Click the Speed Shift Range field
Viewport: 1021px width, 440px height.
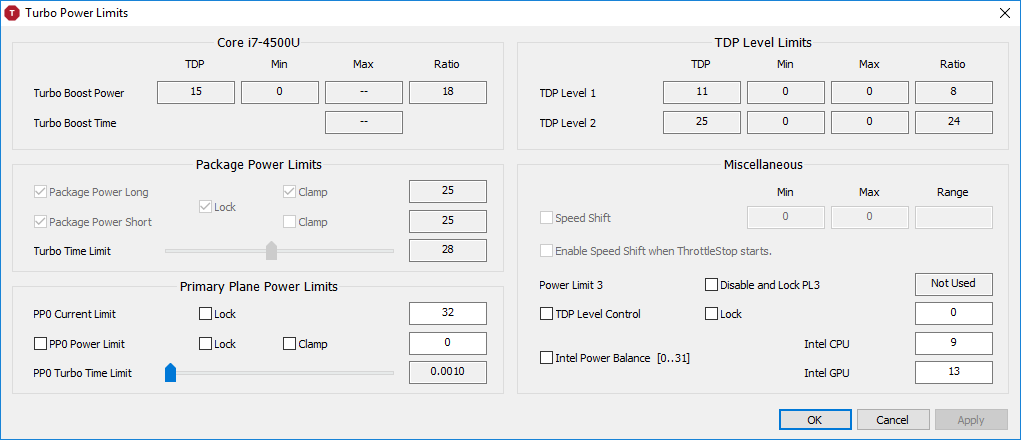pyautogui.click(x=954, y=217)
